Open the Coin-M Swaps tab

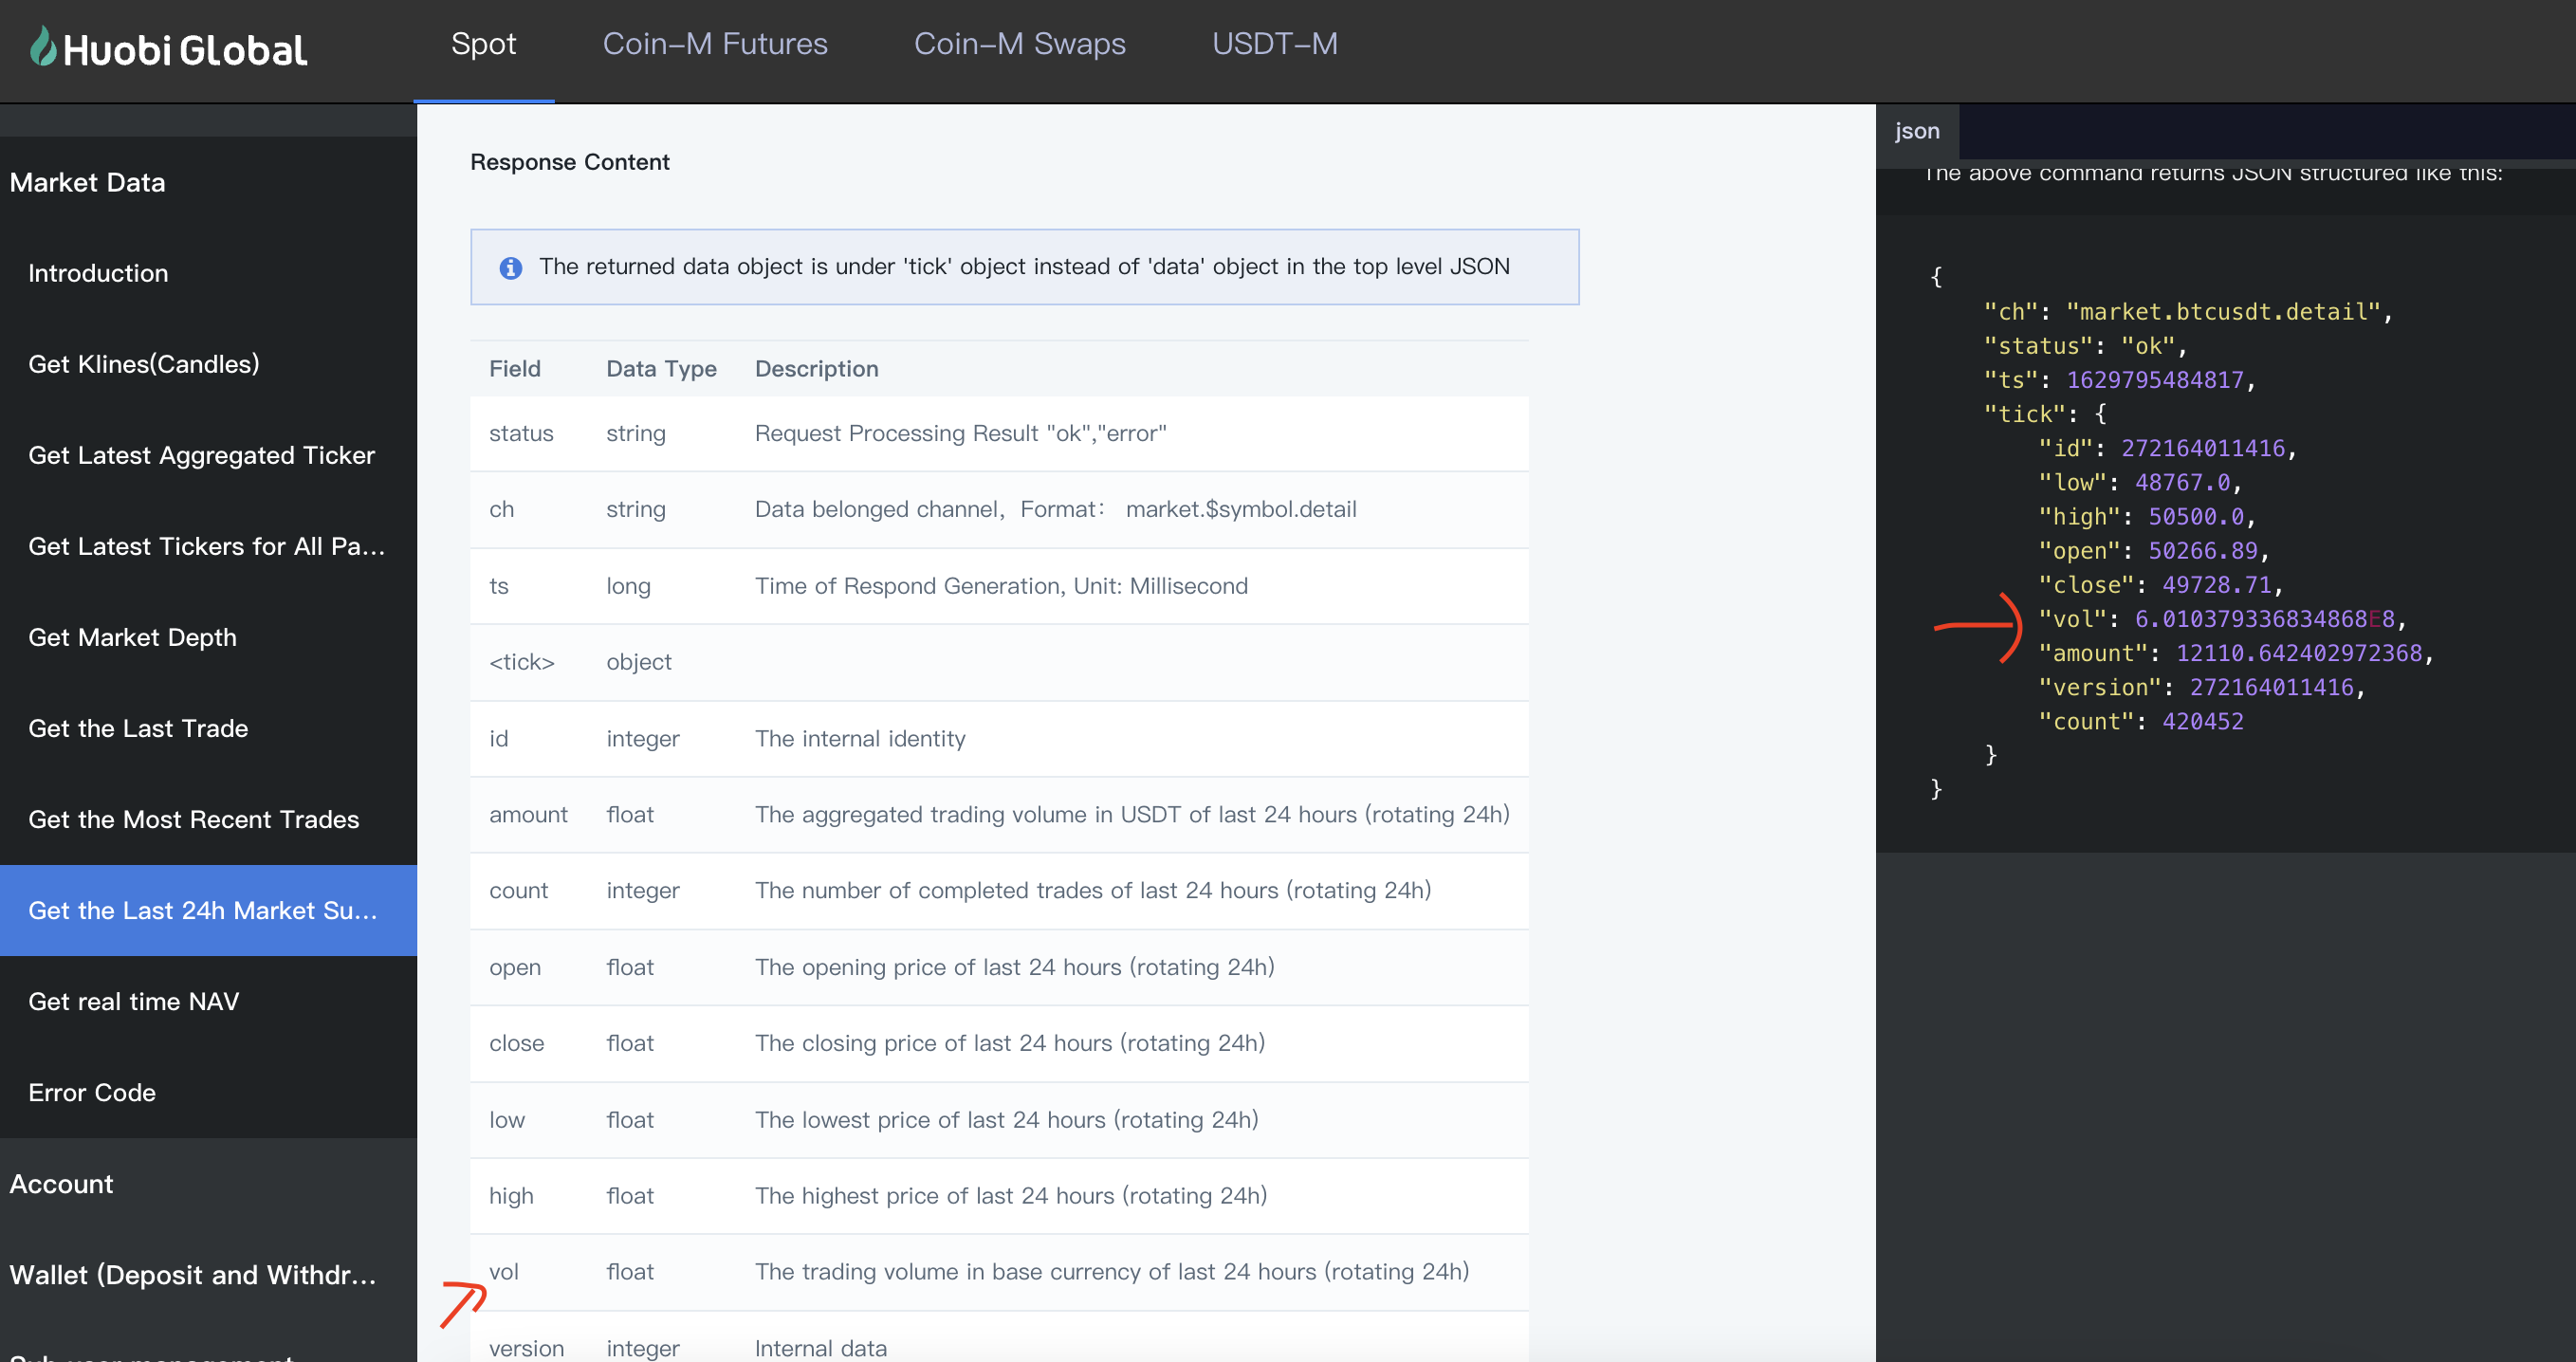(1019, 44)
